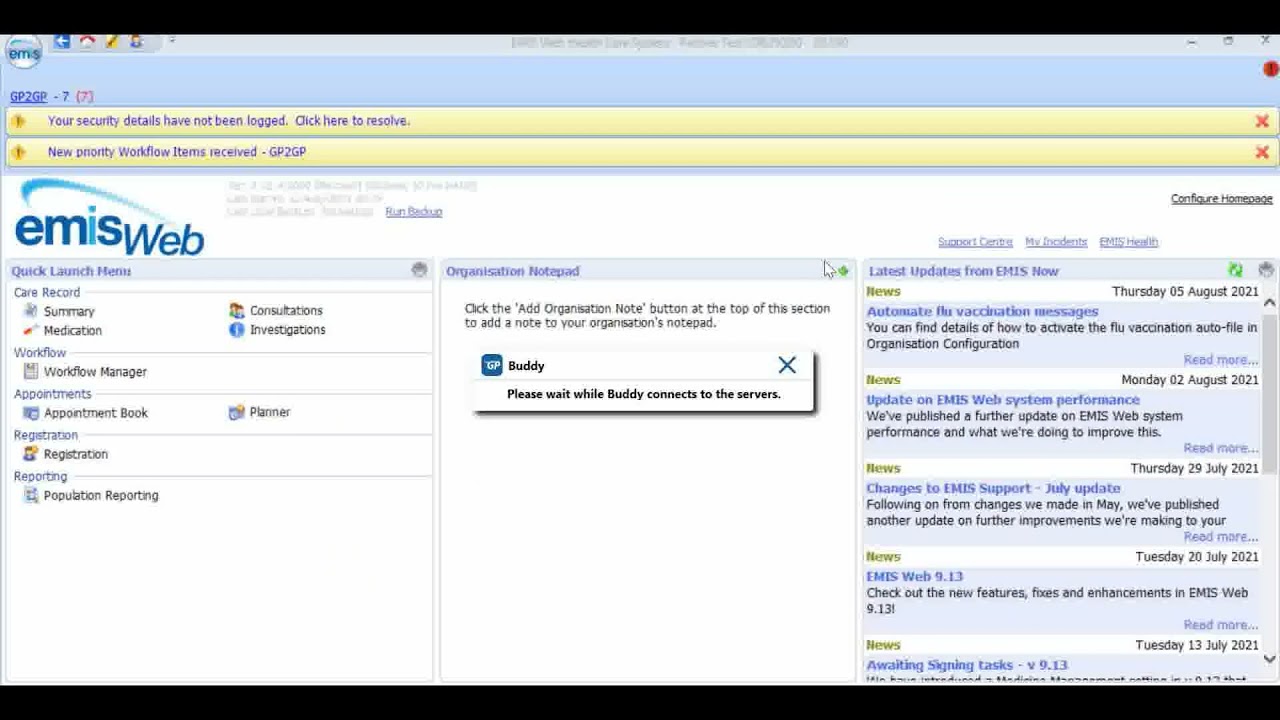Open the EMIS ball application menu
Image resolution: width=1280 pixels, height=720 pixels.
point(24,53)
